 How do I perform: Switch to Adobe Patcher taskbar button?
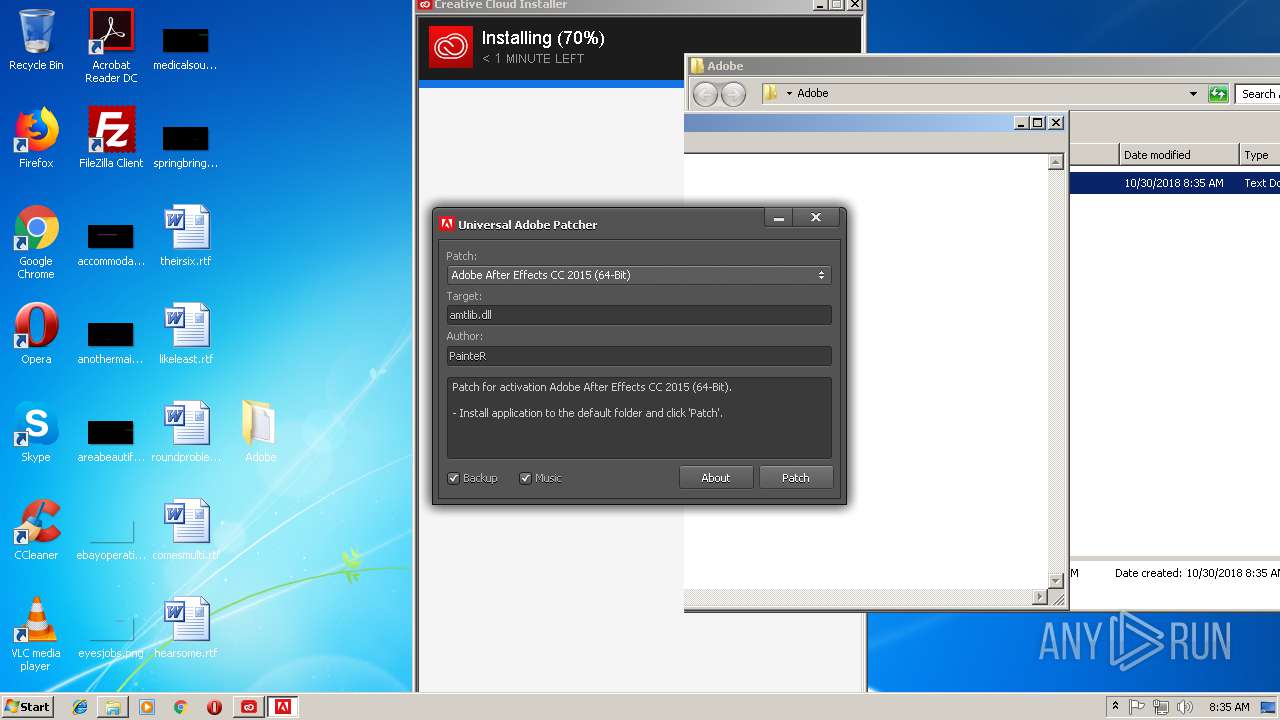tap(283, 707)
